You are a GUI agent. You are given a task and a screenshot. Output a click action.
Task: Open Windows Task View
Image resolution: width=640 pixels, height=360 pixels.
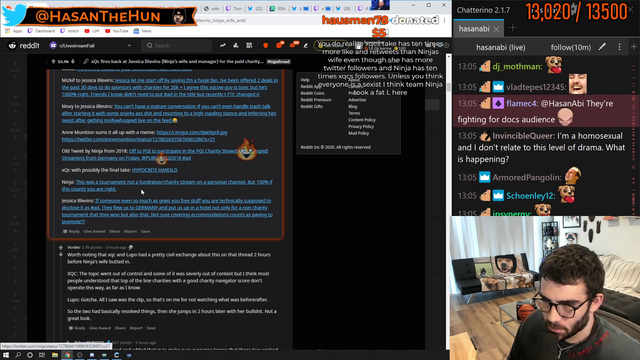point(42,355)
